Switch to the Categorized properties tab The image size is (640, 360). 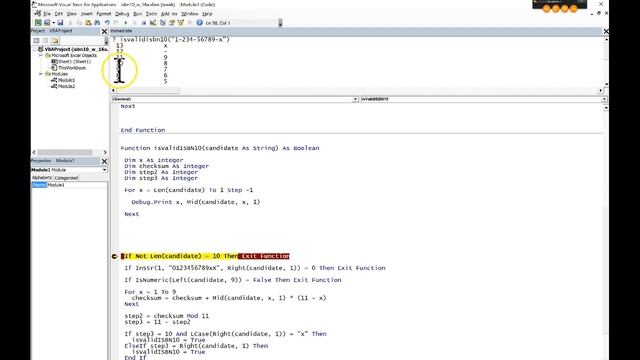[66, 178]
